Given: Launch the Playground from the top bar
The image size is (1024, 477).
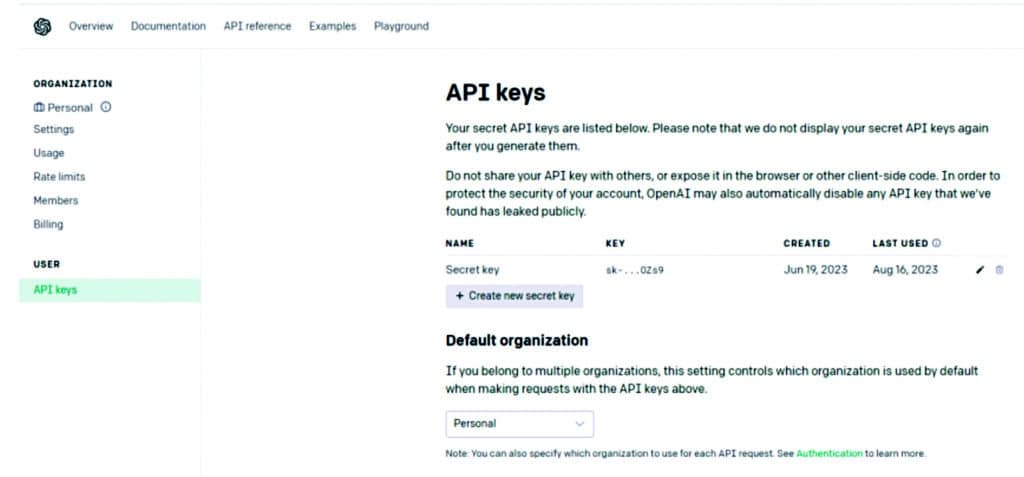Looking at the screenshot, I should pyautogui.click(x=401, y=26).
